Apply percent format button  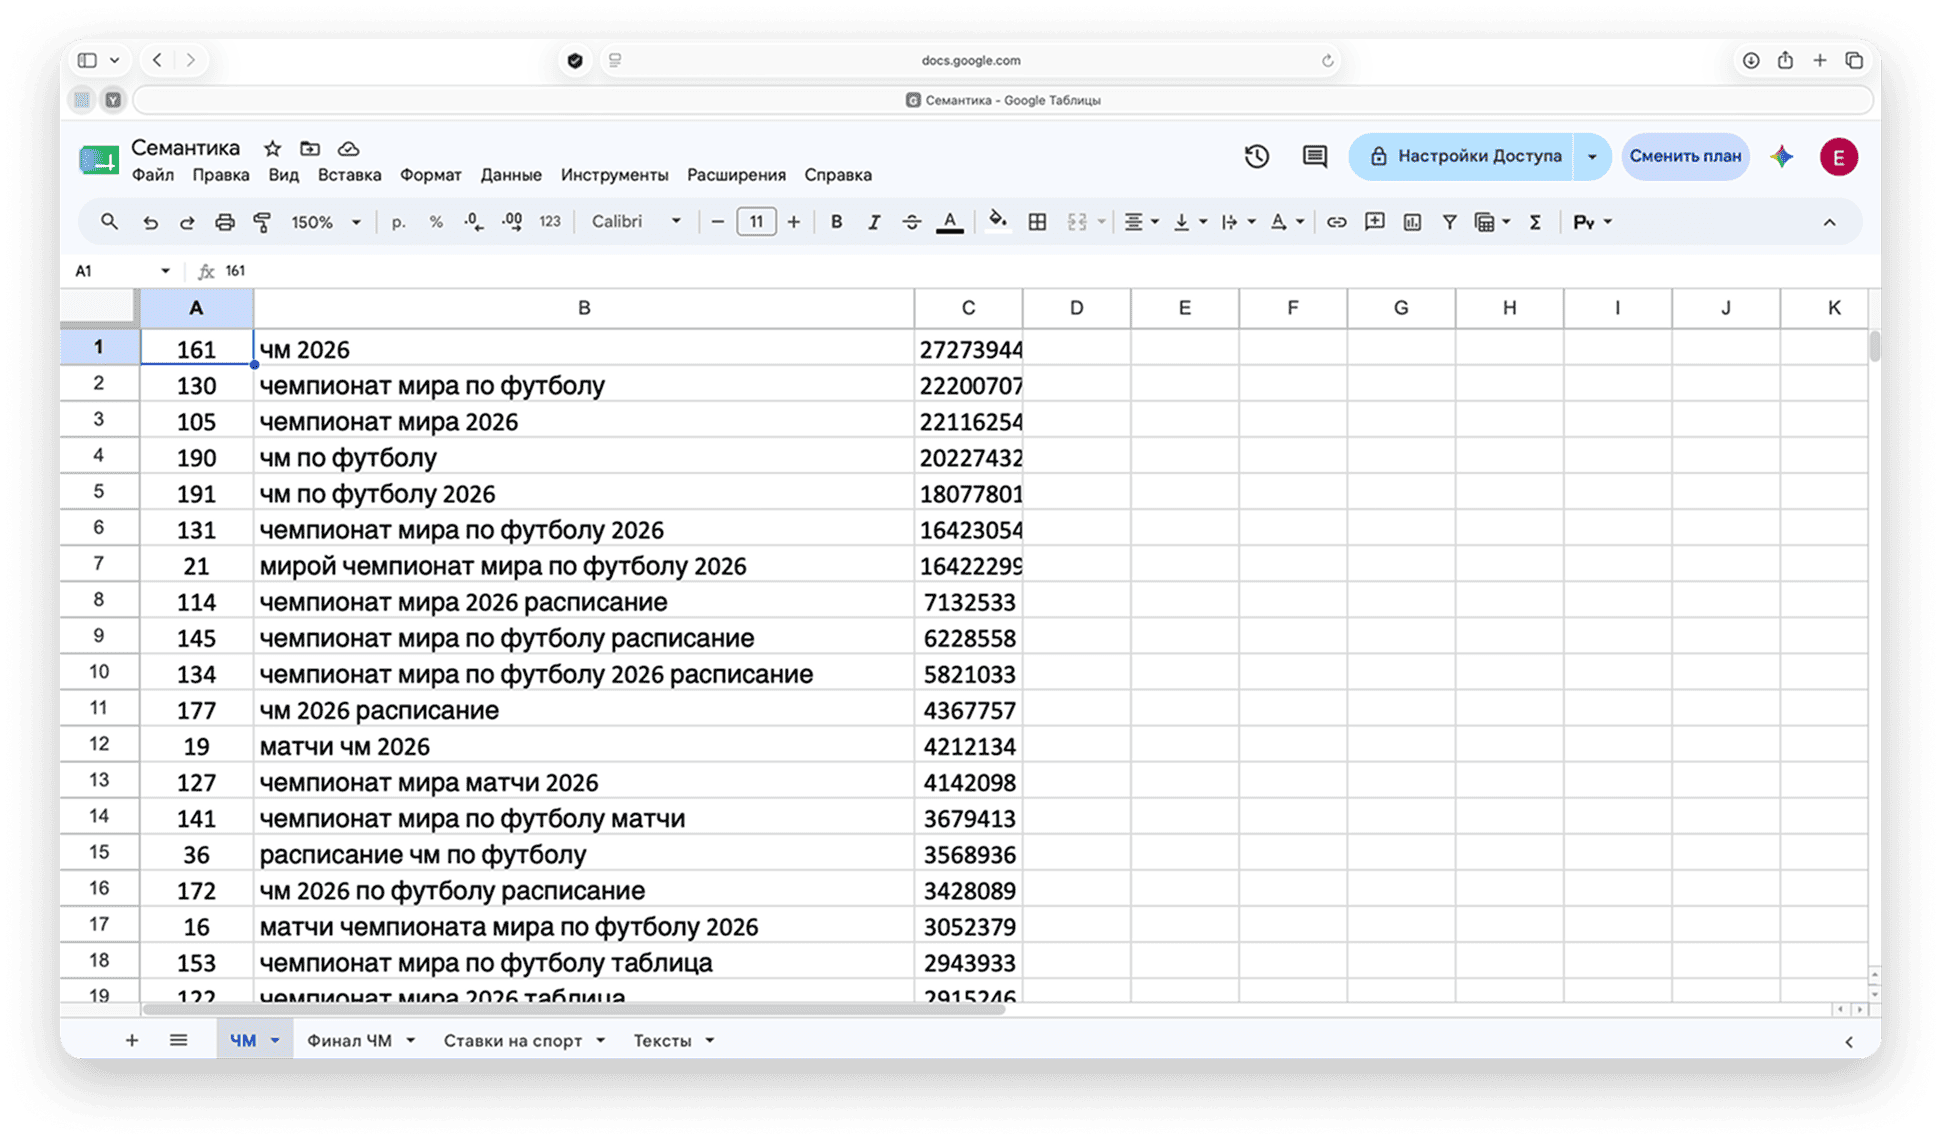point(436,222)
